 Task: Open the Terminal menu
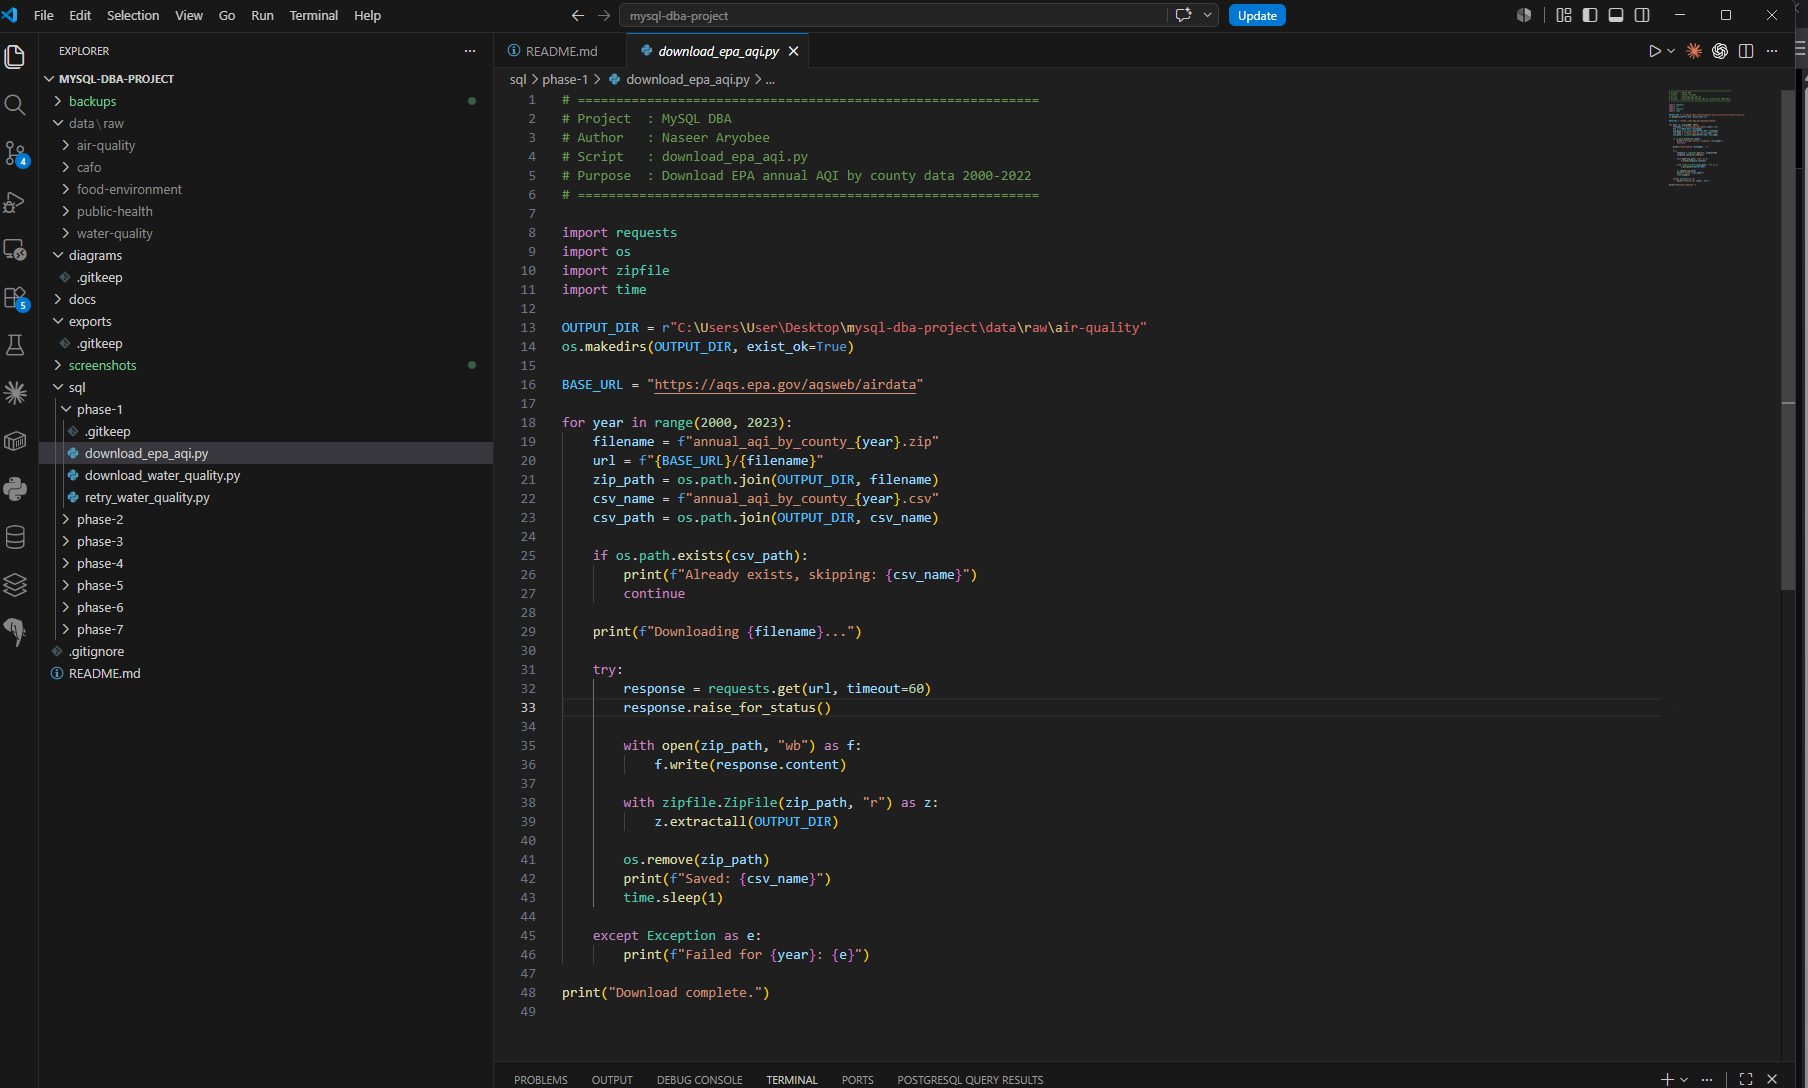click(x=314, y=15)
